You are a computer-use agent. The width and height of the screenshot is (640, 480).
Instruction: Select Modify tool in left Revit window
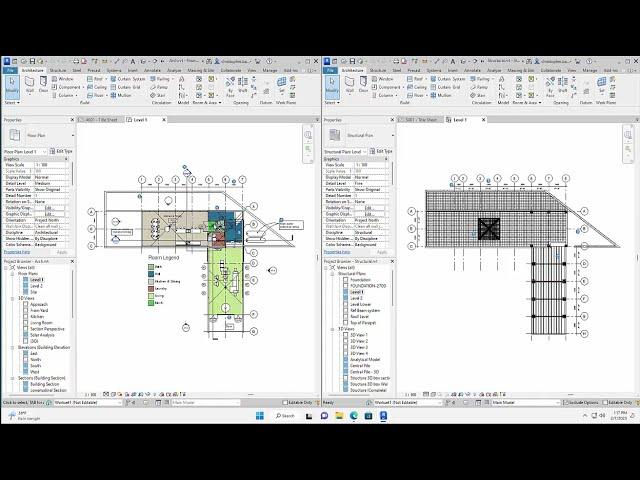[x=12, y=87]
